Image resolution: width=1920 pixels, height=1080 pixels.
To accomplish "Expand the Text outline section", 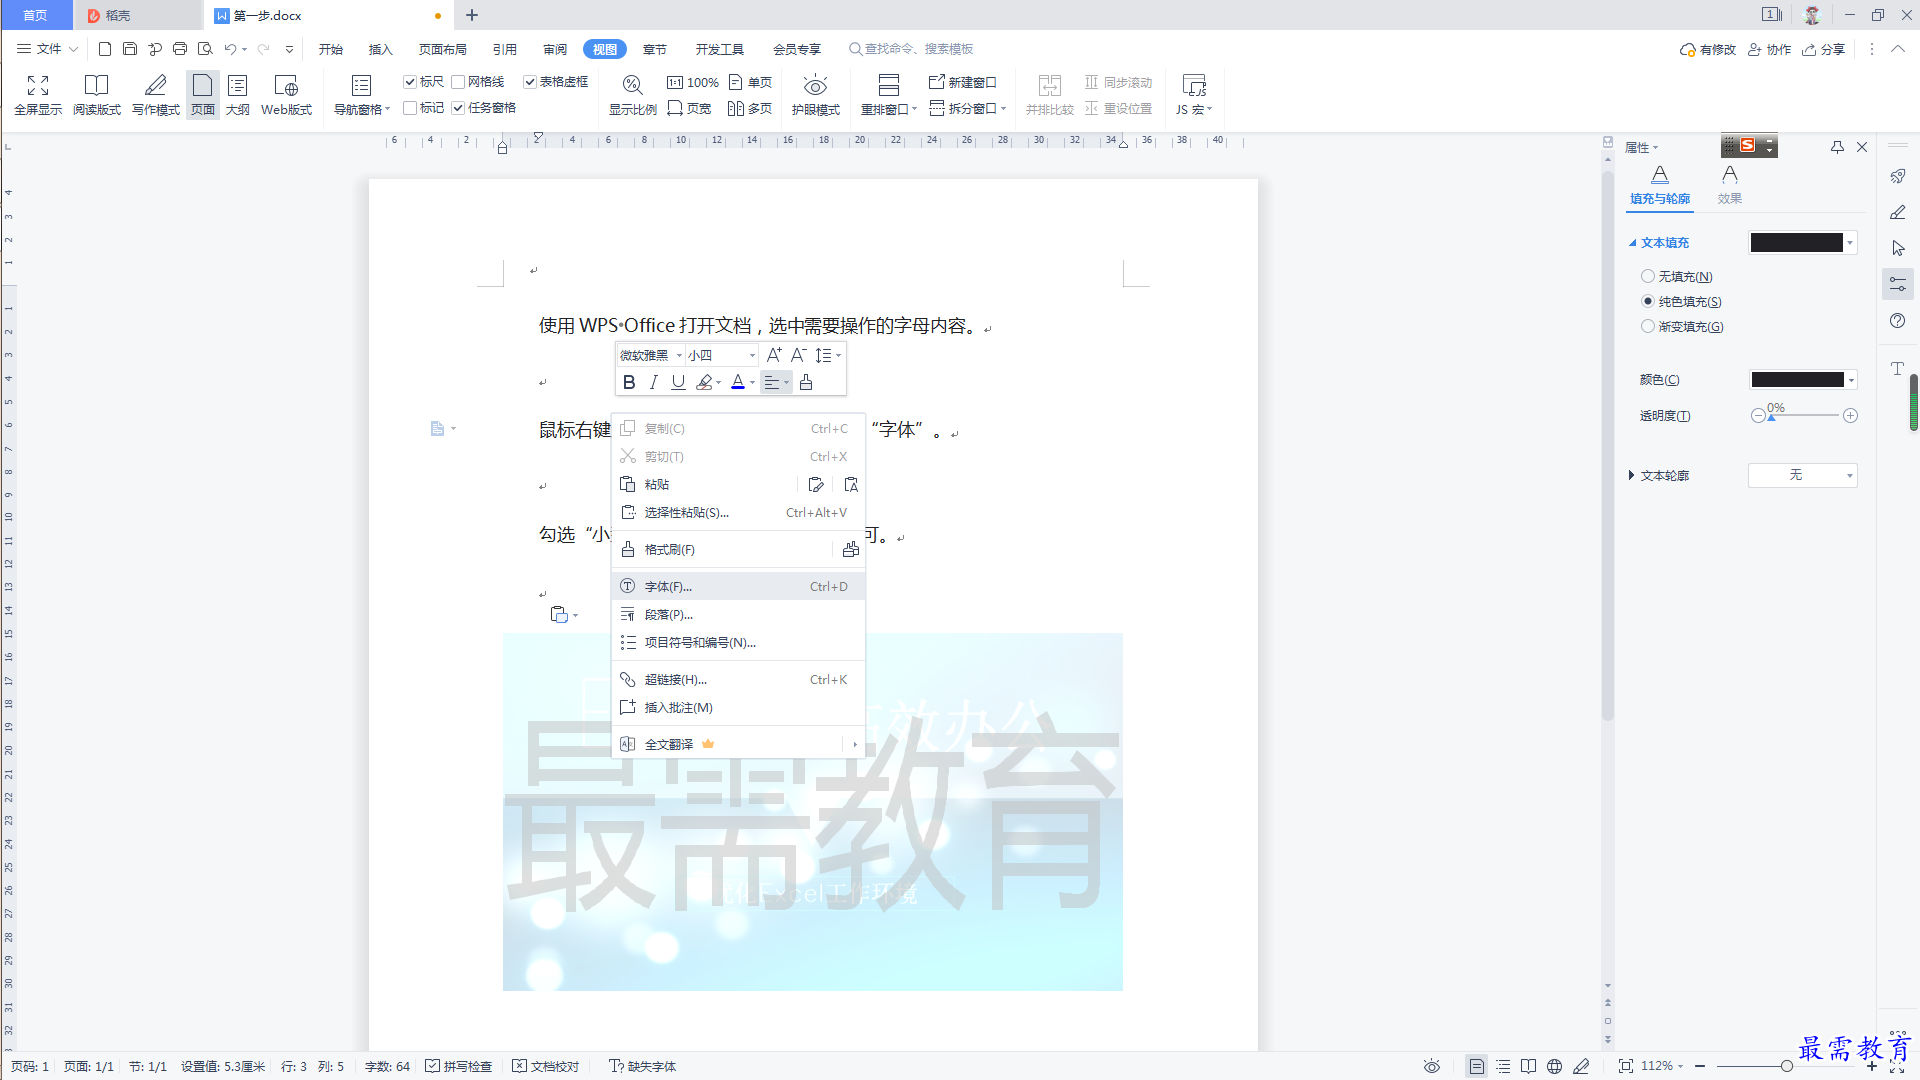I will tap(1632, 476).
